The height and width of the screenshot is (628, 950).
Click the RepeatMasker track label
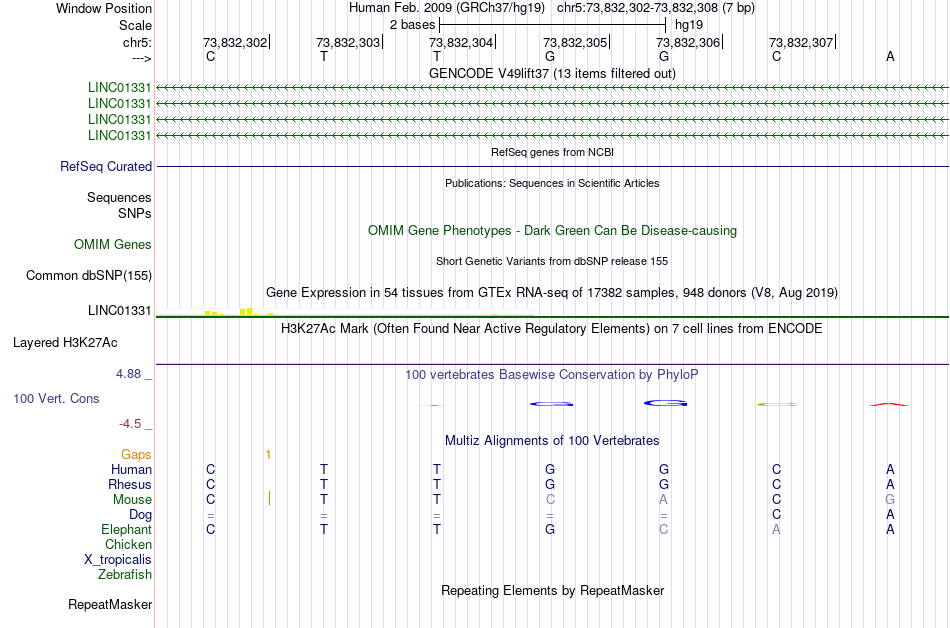pyautogui.click(x=110, y=604)
